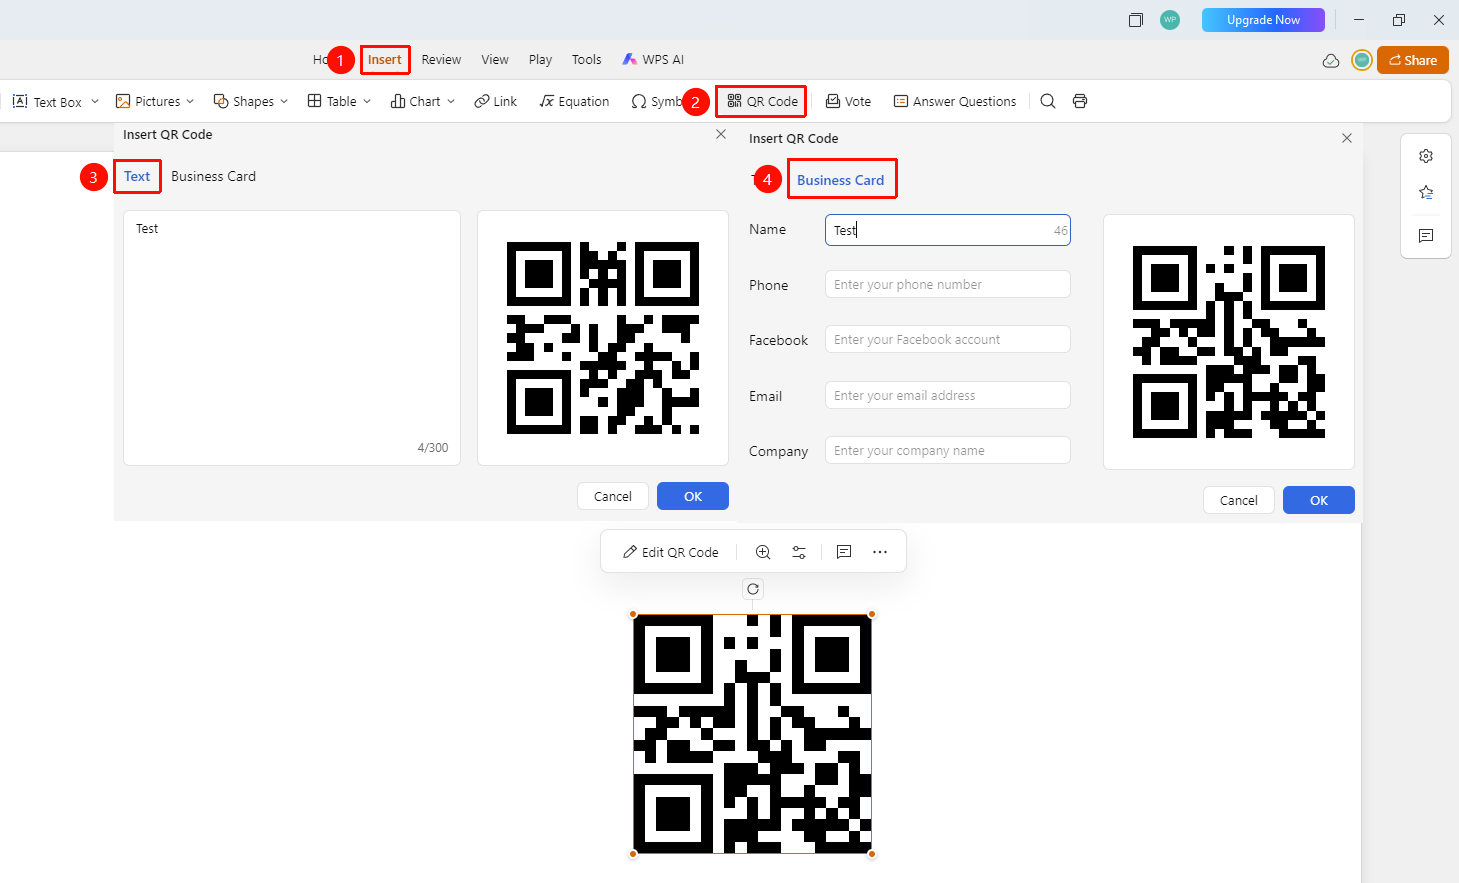Click the Chart insert tool
Screen dimensions: 1459x883
[415, 102]
